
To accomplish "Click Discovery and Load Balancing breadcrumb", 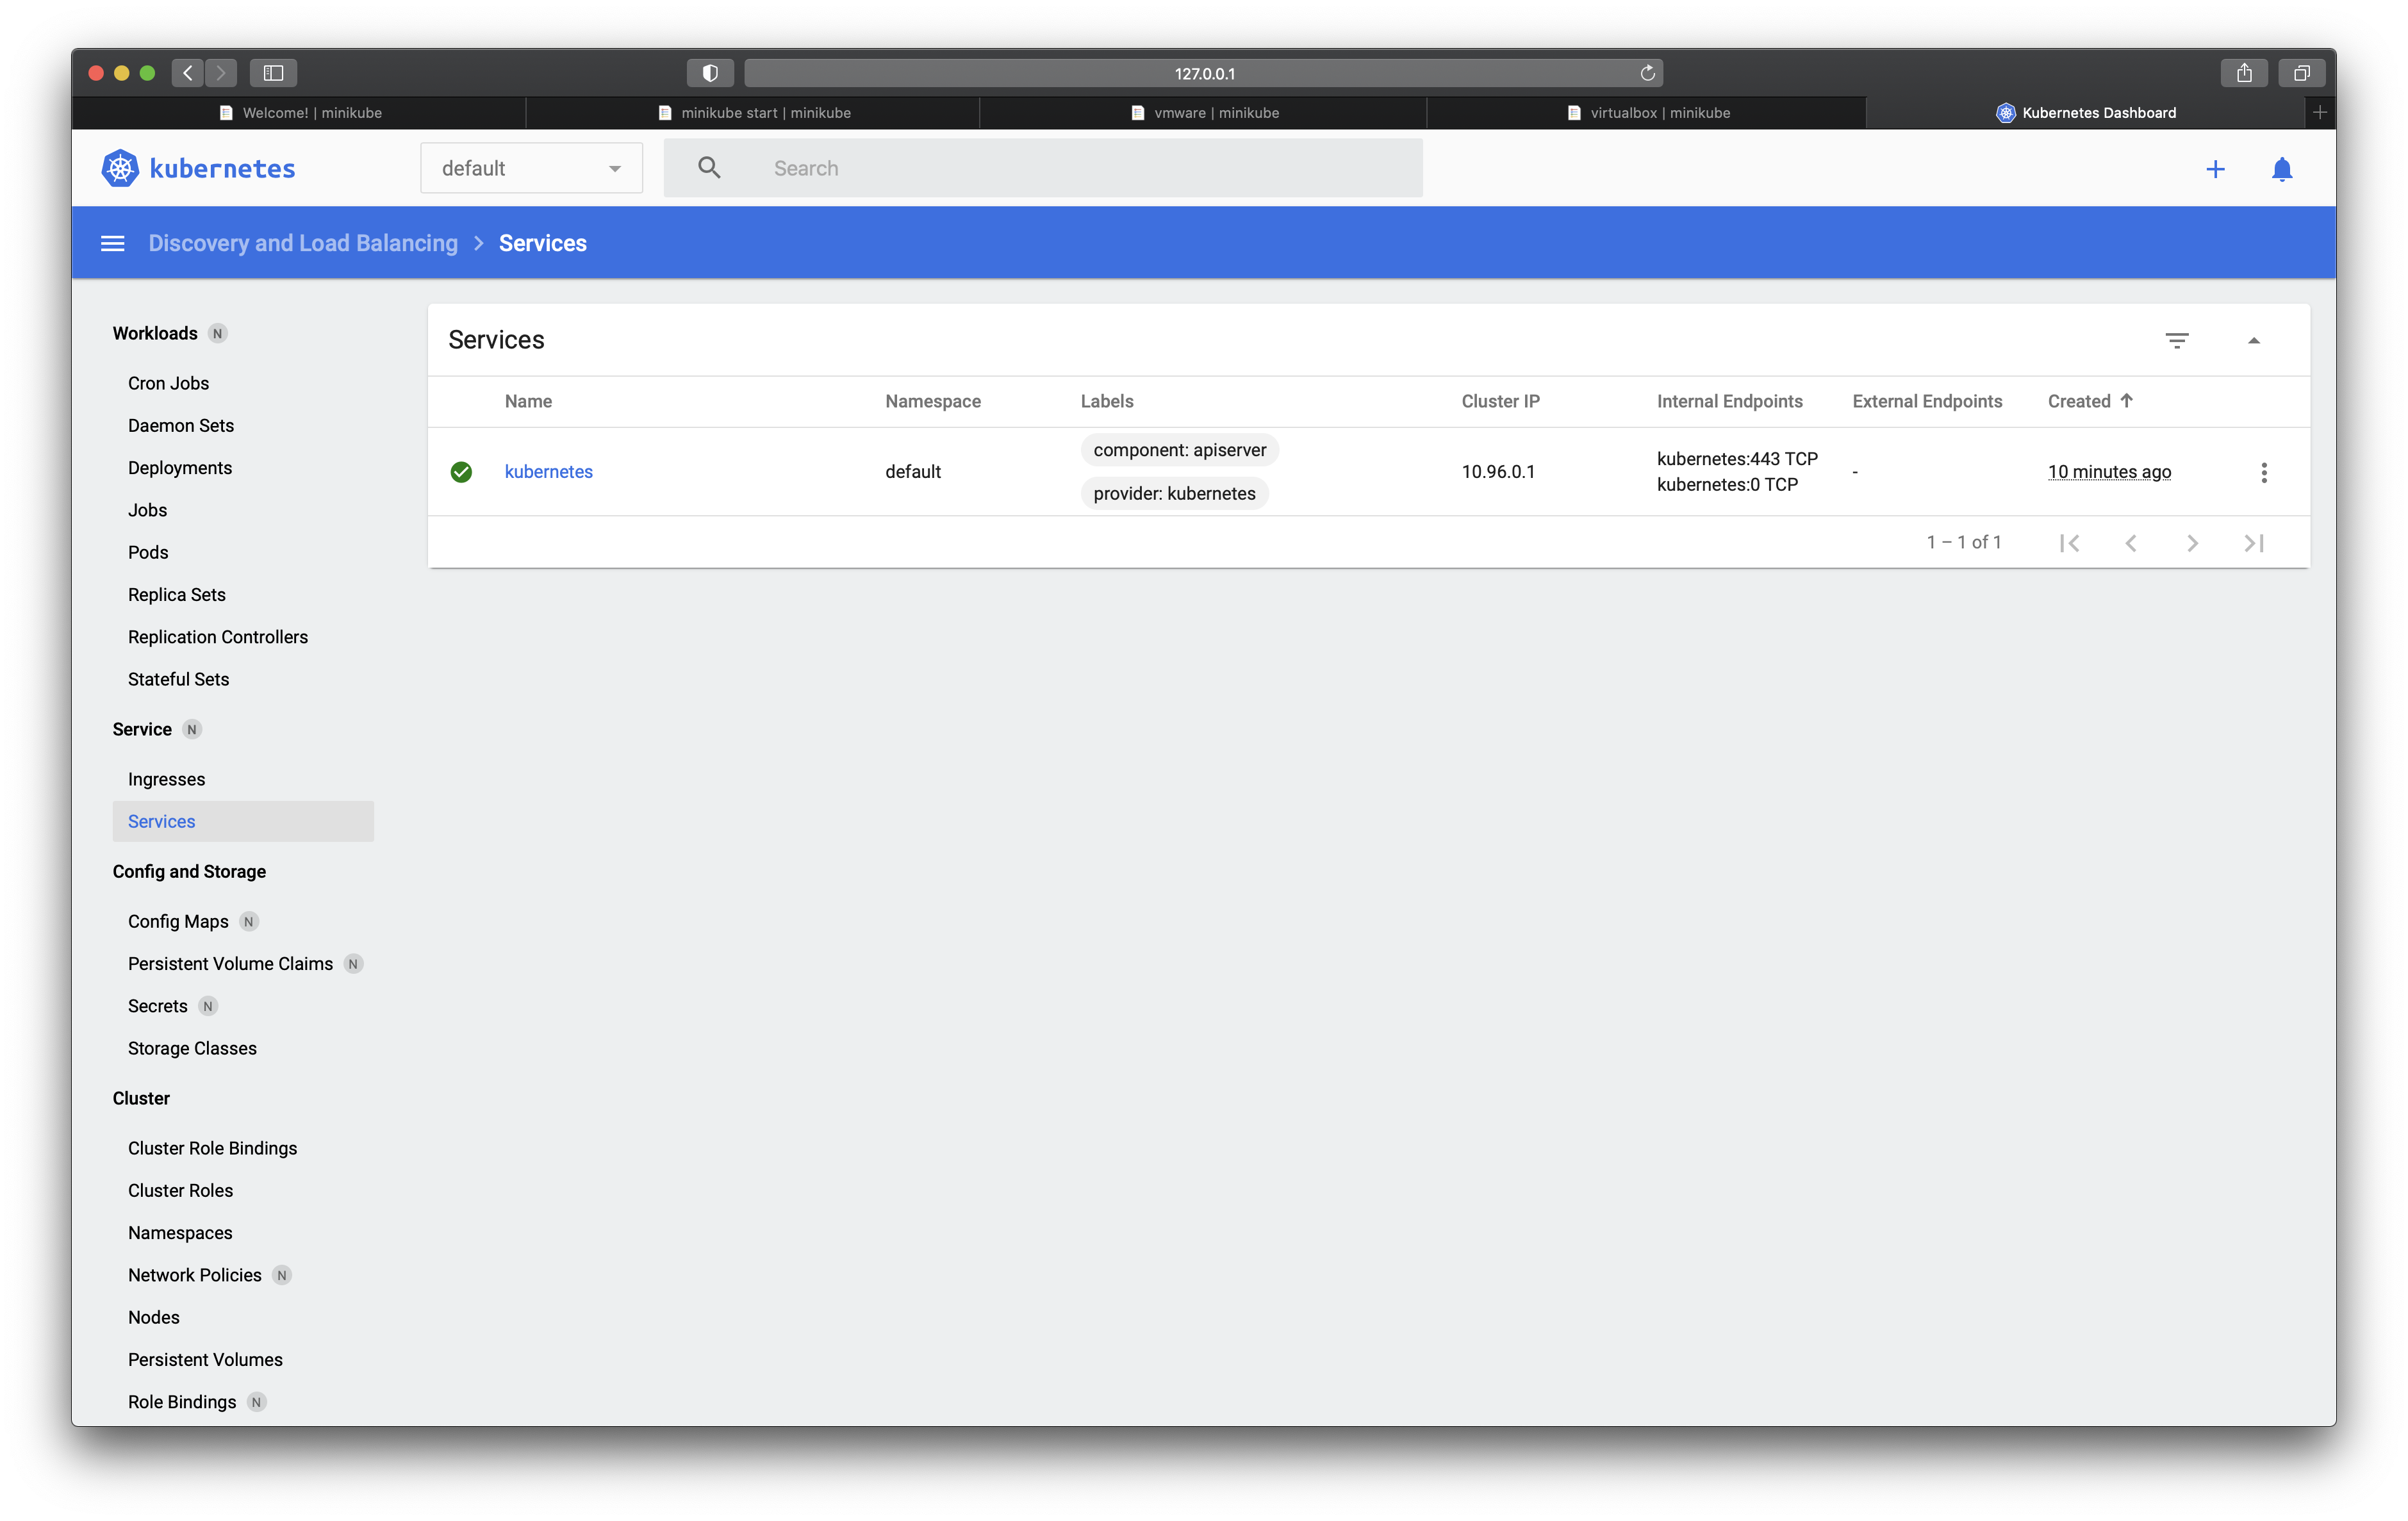I will pos(303,243).
